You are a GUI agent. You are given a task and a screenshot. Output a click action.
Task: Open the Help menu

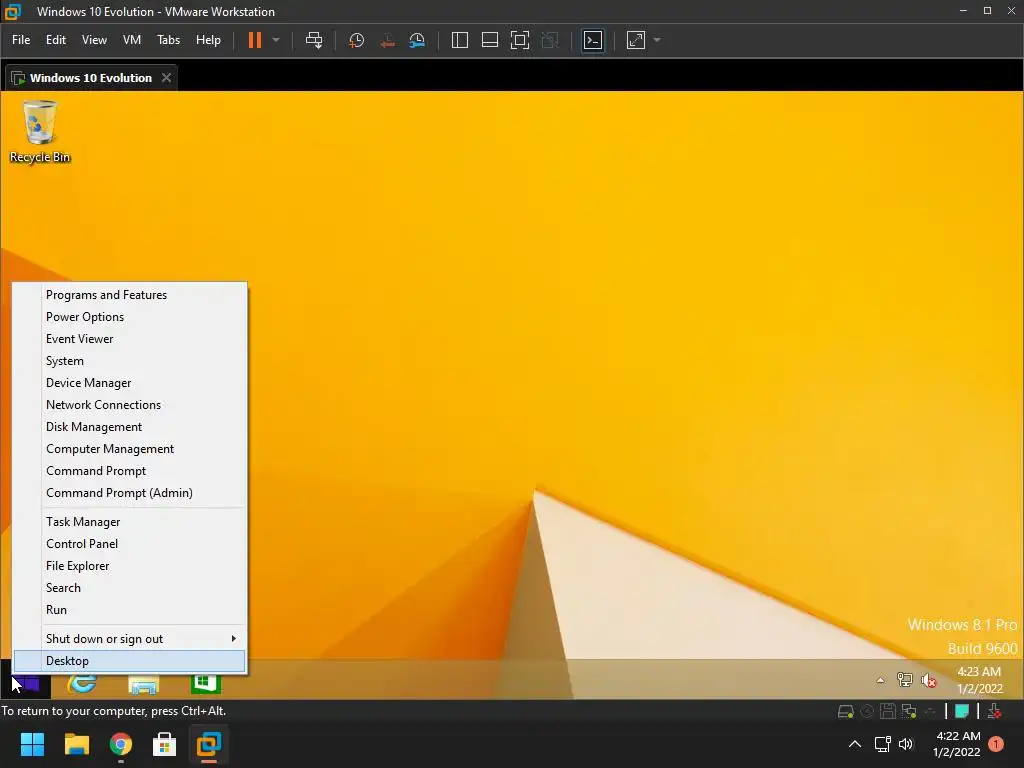tap(208, 40)
